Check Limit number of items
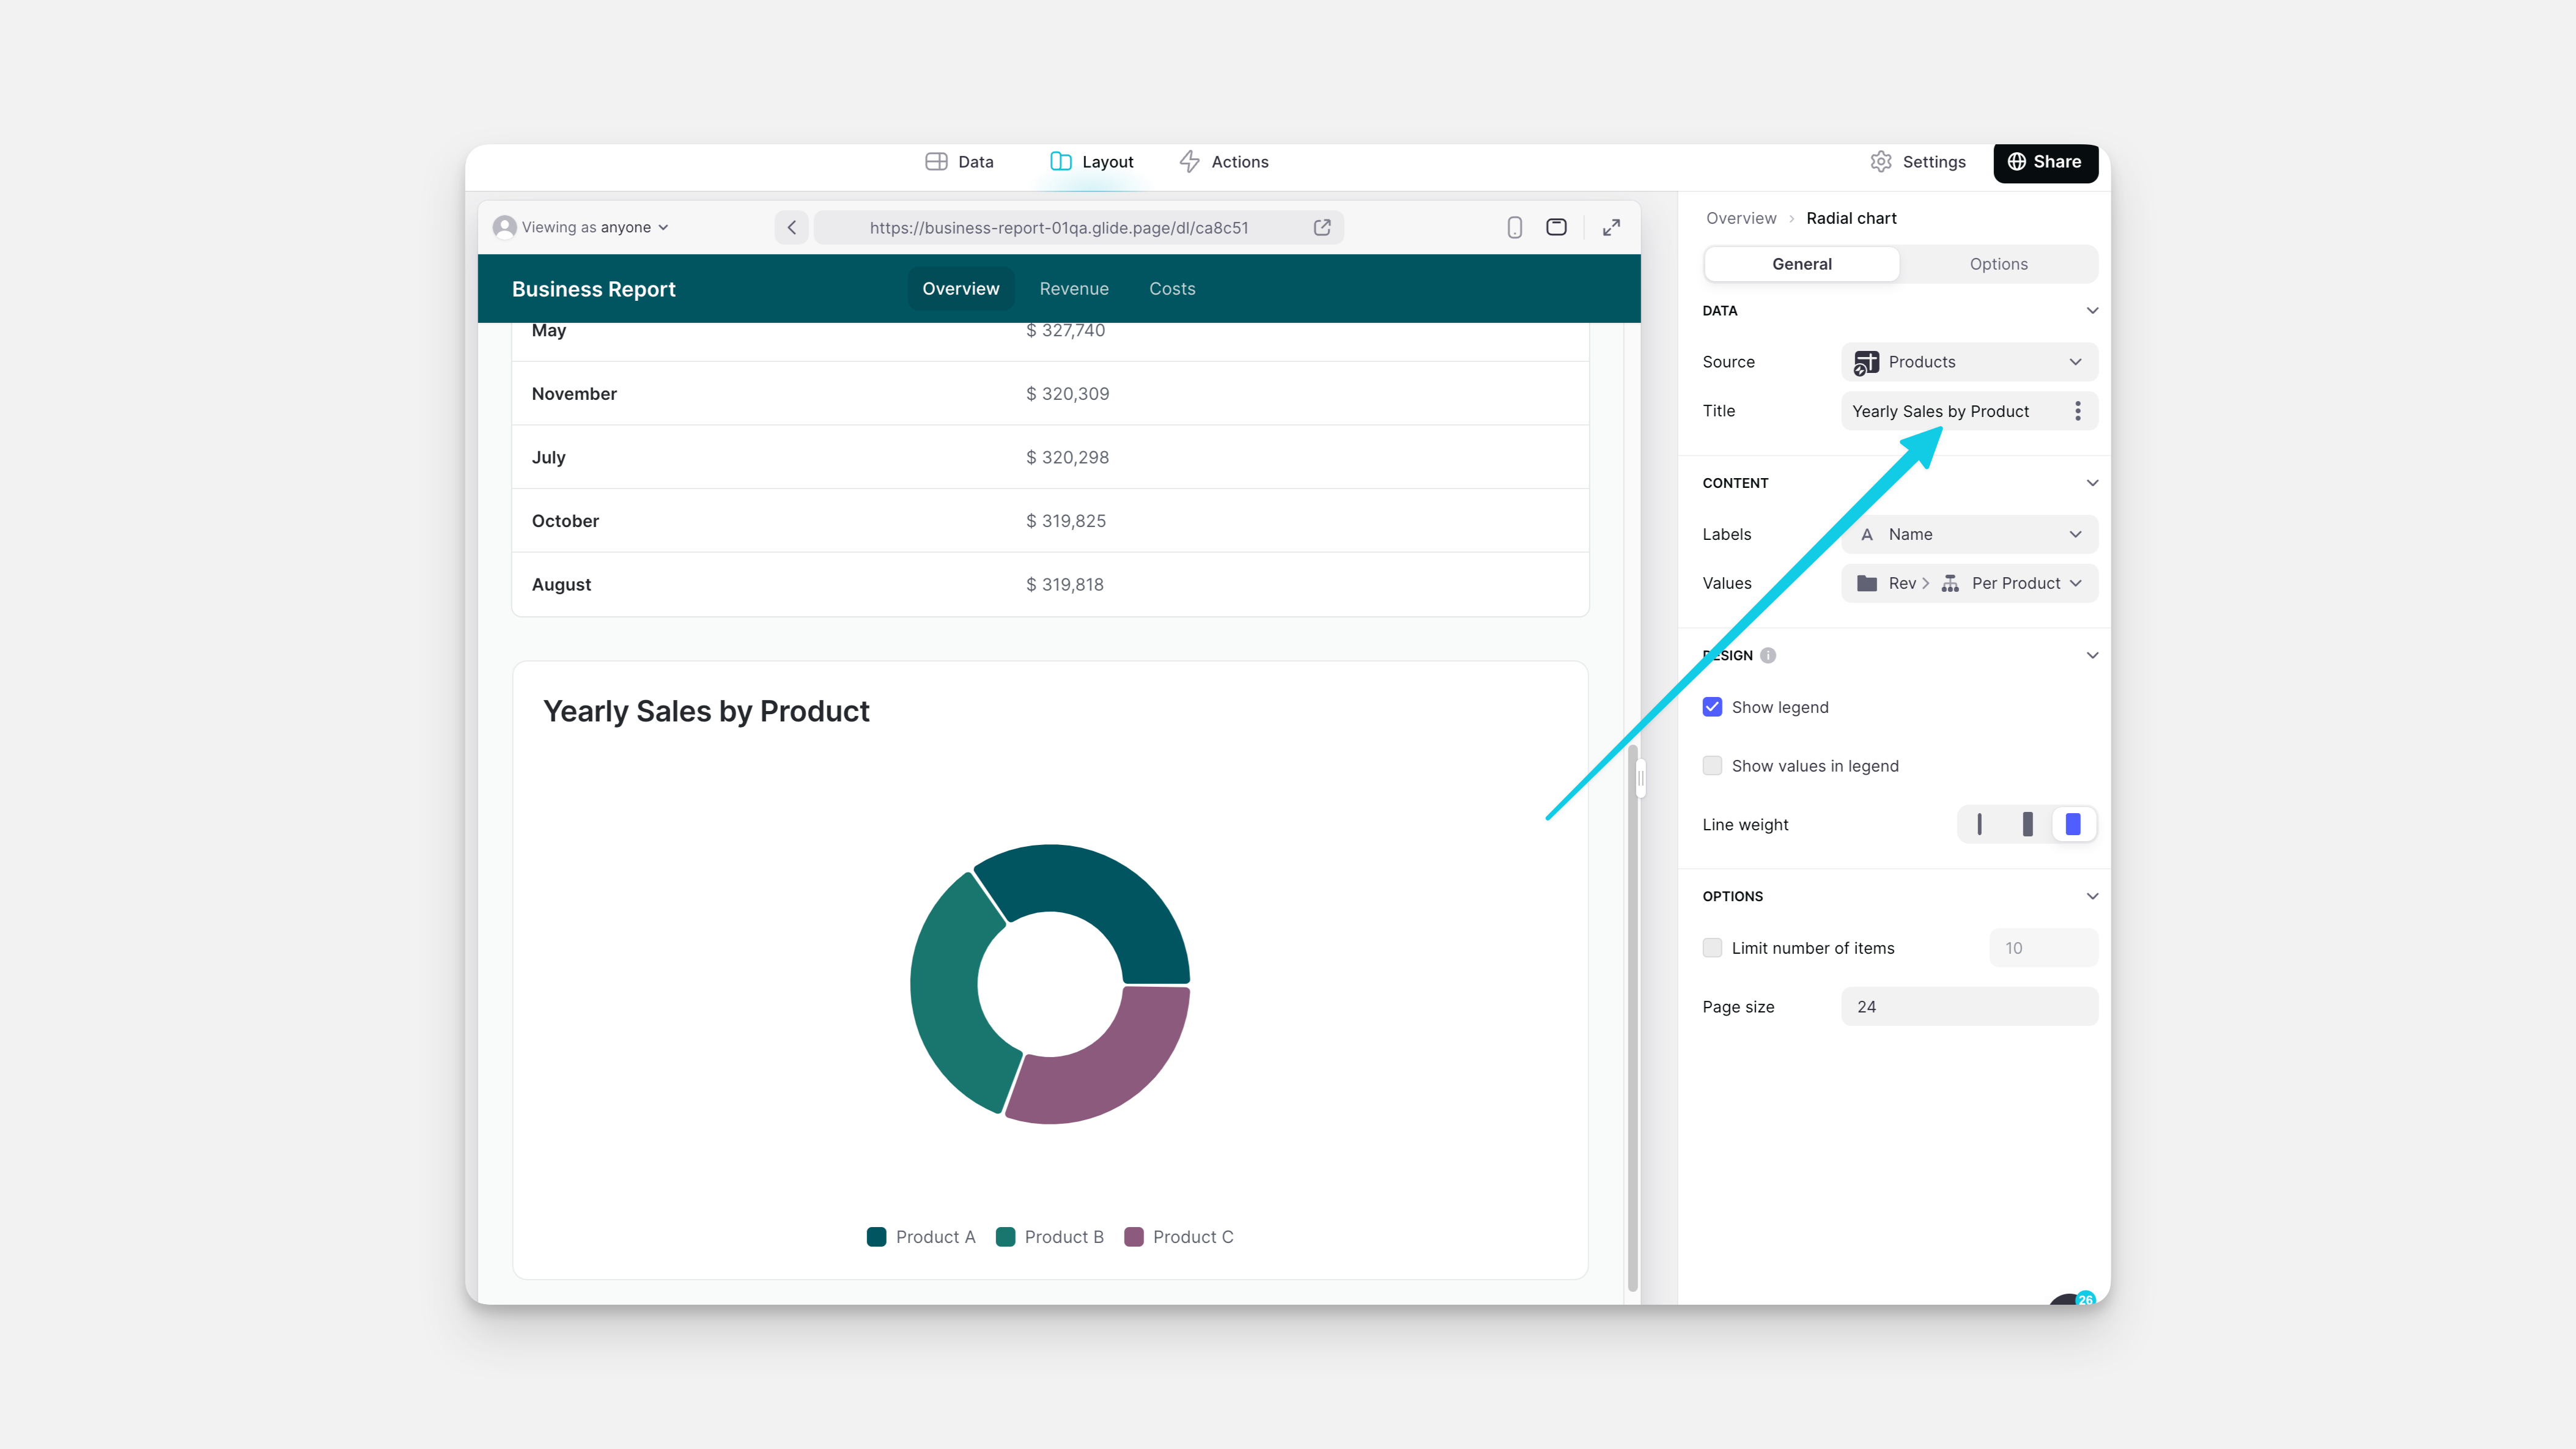 1712,948
